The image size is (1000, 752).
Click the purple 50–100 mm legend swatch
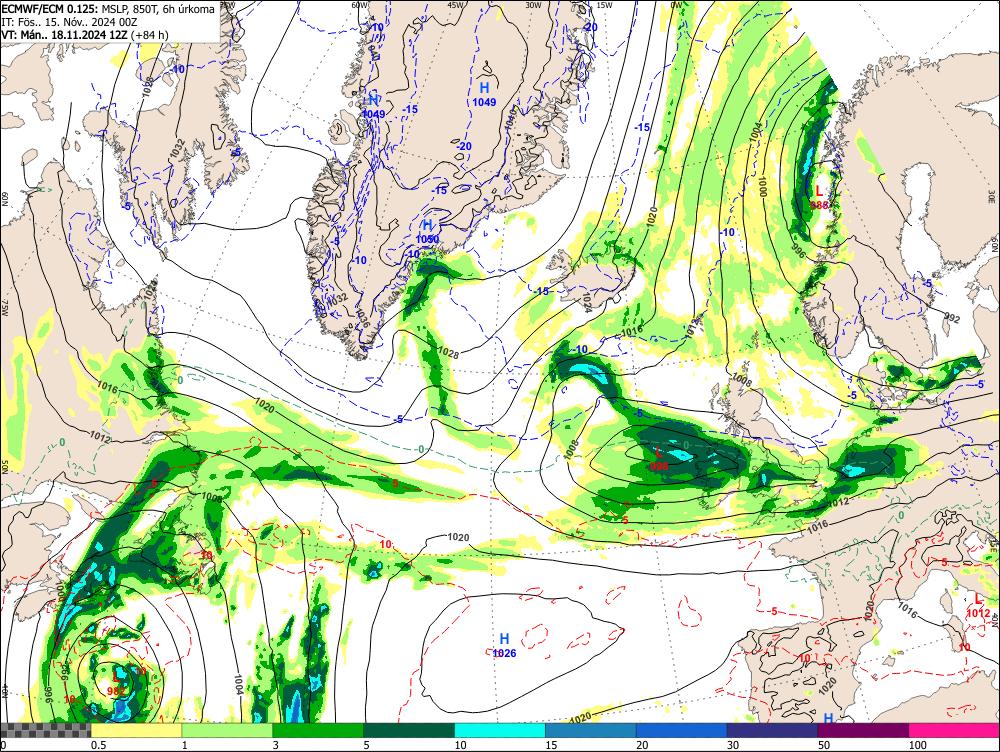pyautogui.click(x=864, y=730)
